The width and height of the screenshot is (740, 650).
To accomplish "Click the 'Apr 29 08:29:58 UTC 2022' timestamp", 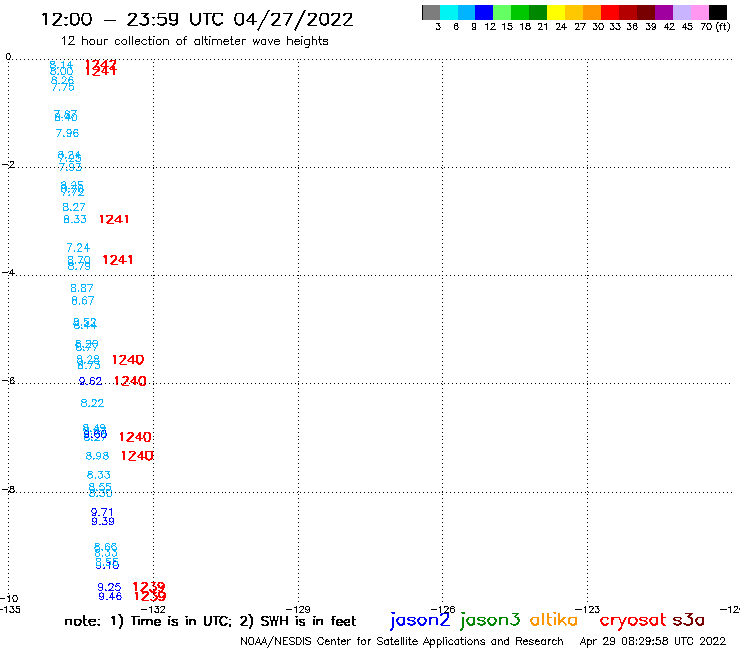I will (x=653, y=641).
